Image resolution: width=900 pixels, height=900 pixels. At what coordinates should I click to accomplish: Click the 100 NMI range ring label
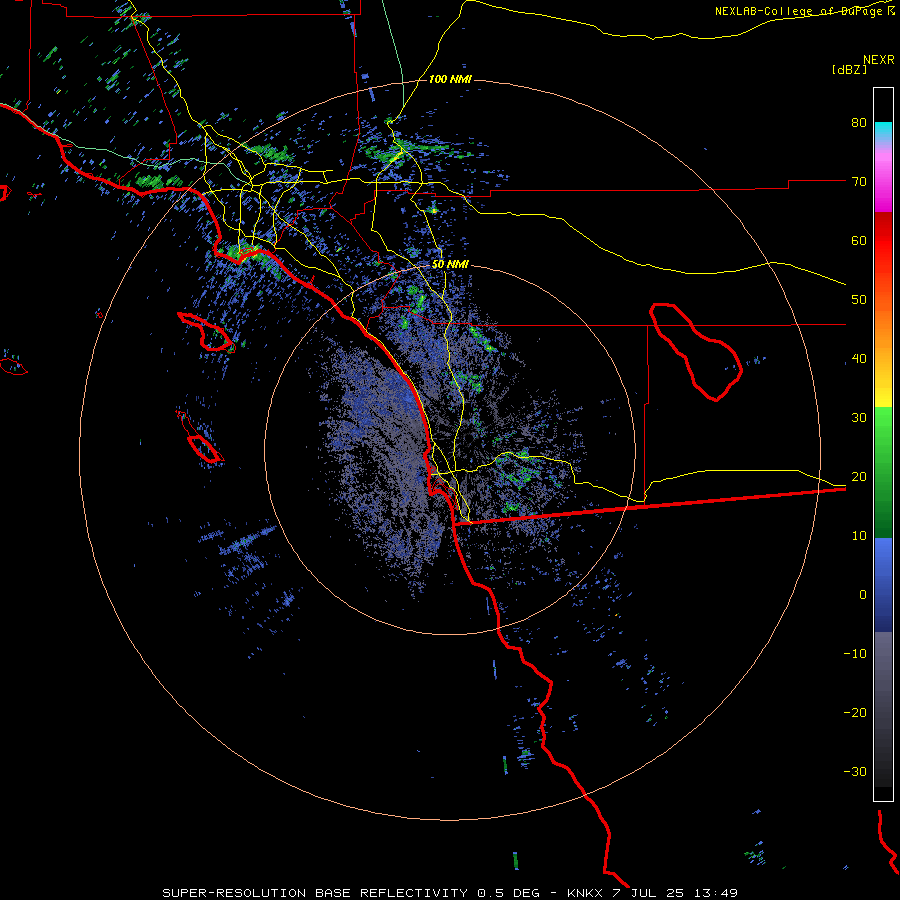point(450,79)
